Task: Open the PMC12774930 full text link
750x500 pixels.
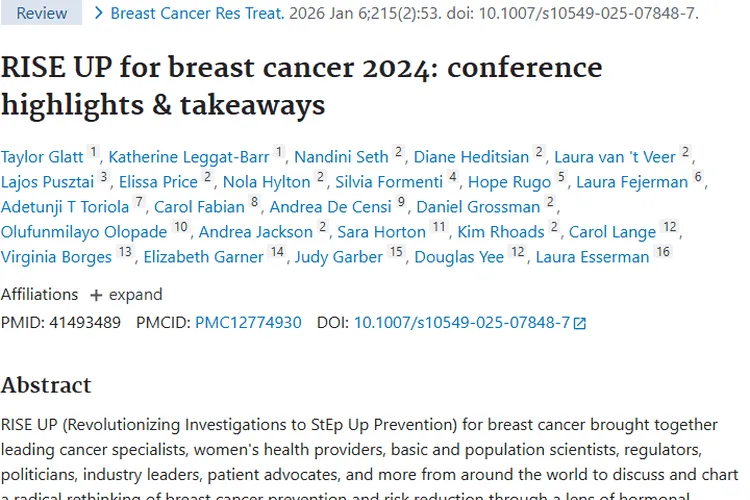Action: (248, 322)
